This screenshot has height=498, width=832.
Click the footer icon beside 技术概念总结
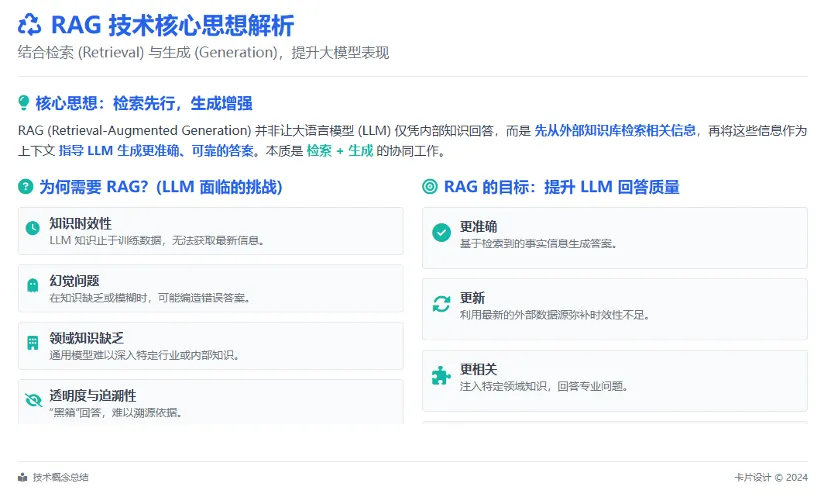(23, 477)
